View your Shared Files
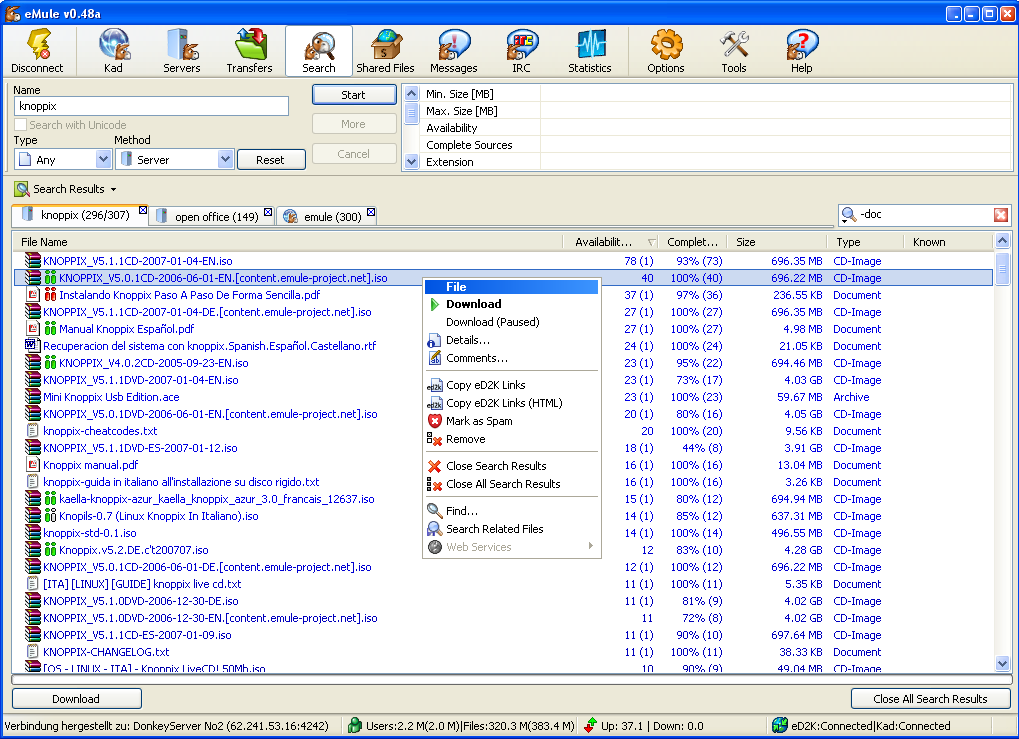The image size is (1019, 739). [x=385, y=50]
